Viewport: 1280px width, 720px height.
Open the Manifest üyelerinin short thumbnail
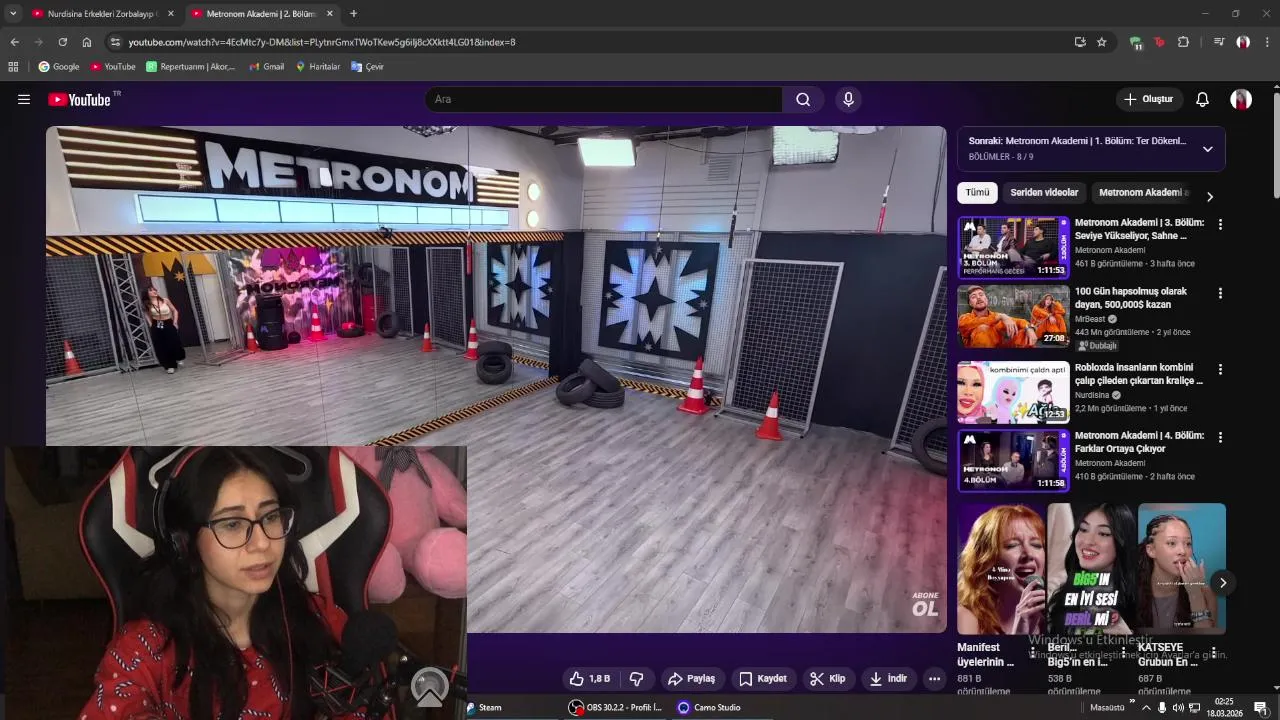click(1001, 569)
